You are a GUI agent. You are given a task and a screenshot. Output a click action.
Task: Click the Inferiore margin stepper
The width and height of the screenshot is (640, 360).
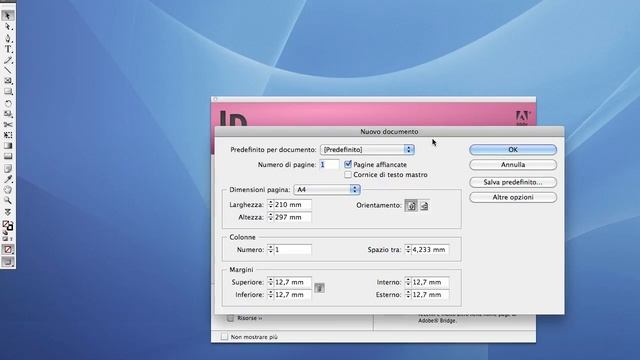pos(270,295)
